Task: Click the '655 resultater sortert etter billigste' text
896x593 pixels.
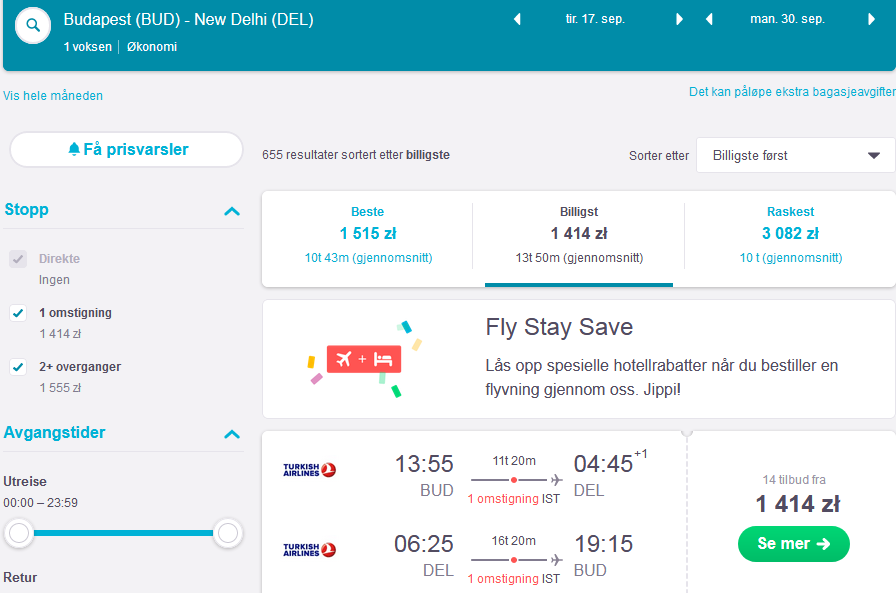Action: [356, 155]
